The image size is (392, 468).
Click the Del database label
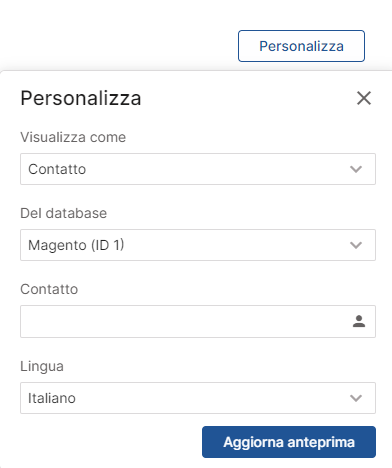click(x=64, y=213)
